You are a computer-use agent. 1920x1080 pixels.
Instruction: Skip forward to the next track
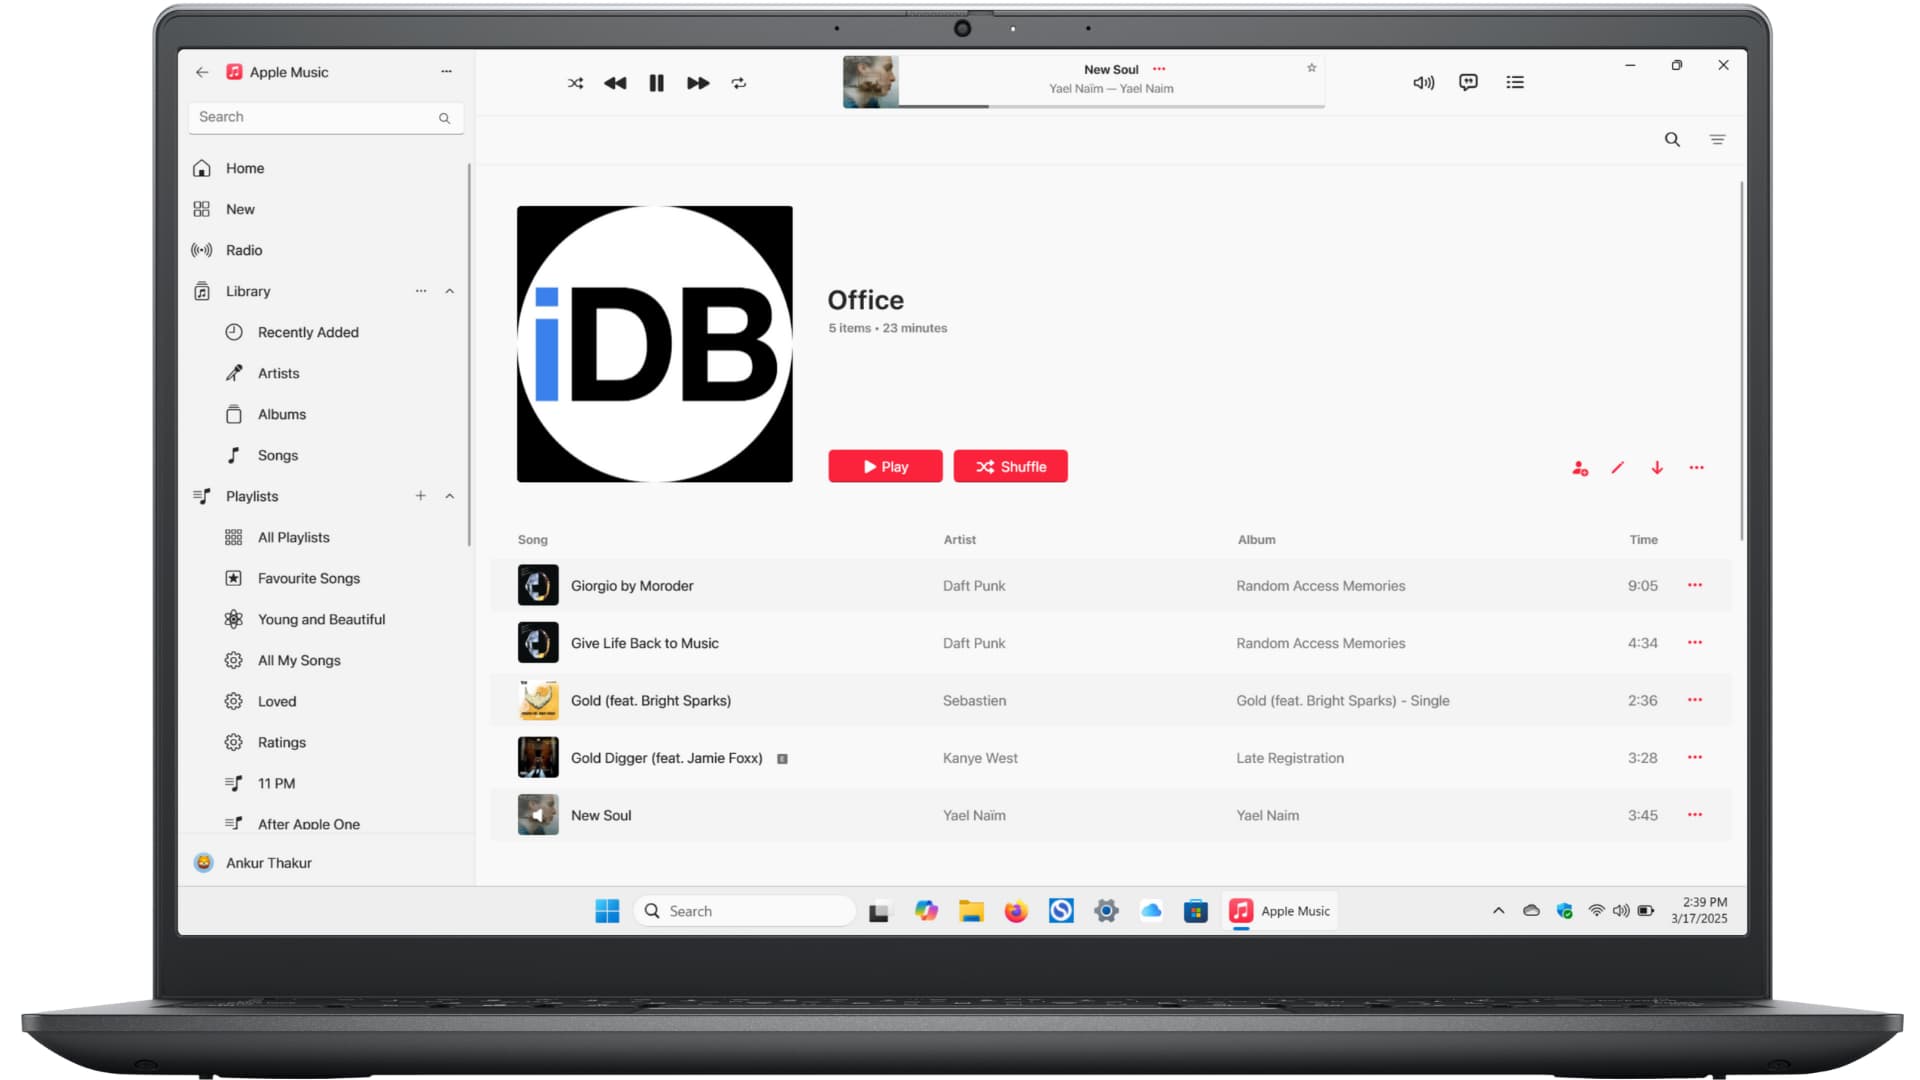(698, 83)
